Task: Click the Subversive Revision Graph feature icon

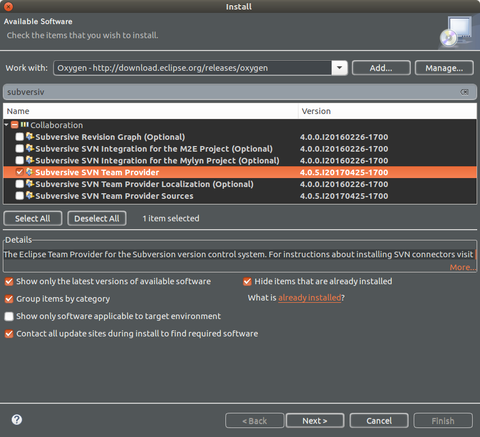Action: [30, 136]
